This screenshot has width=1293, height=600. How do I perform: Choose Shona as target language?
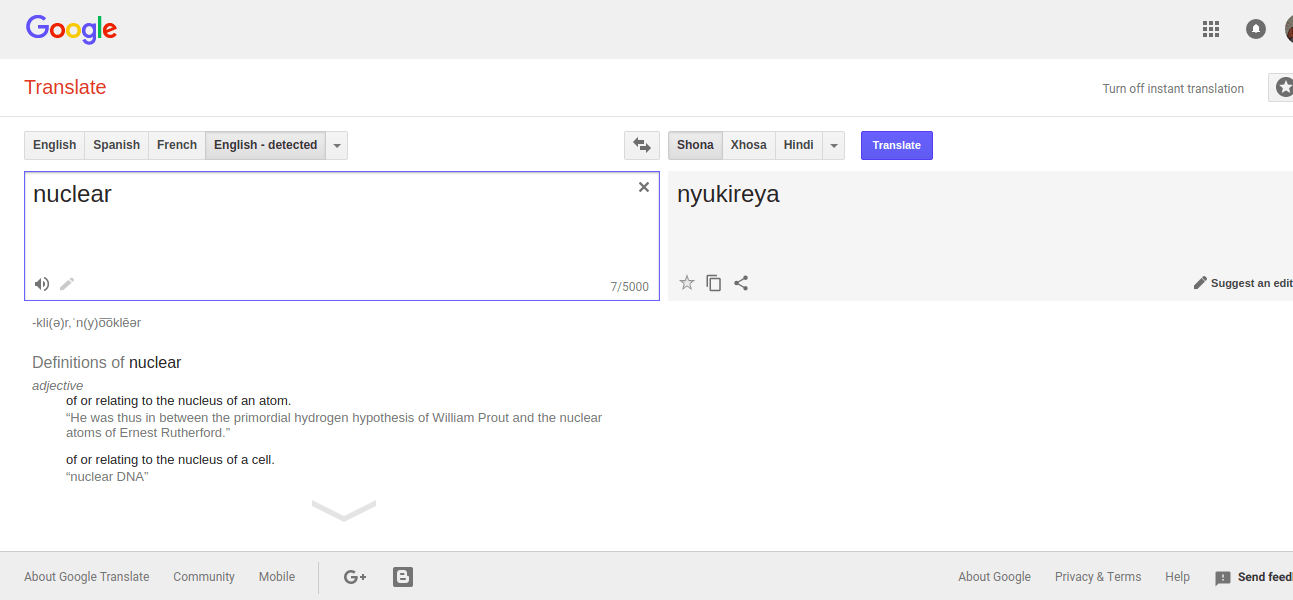(x=695, y=145)
